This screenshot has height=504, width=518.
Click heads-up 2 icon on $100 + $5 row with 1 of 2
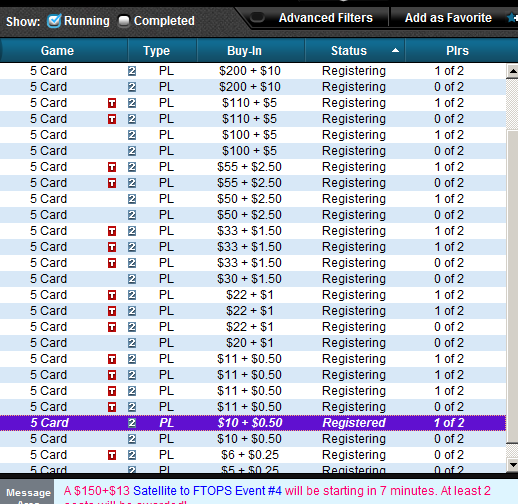click(x=132, y=135)
